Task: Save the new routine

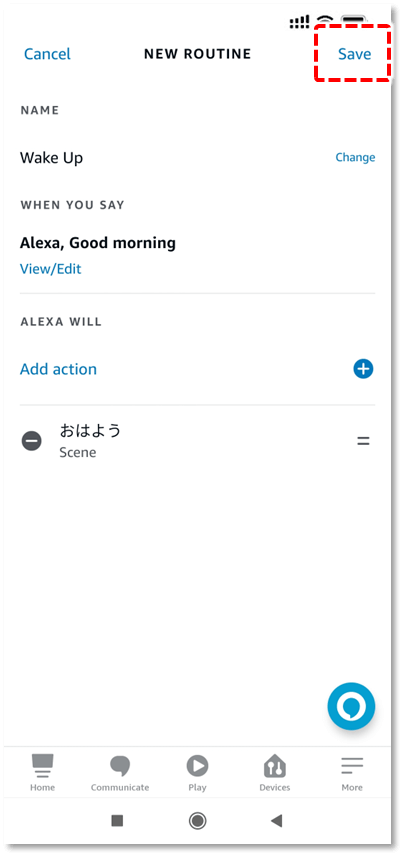Action: (x=354, y=54)
